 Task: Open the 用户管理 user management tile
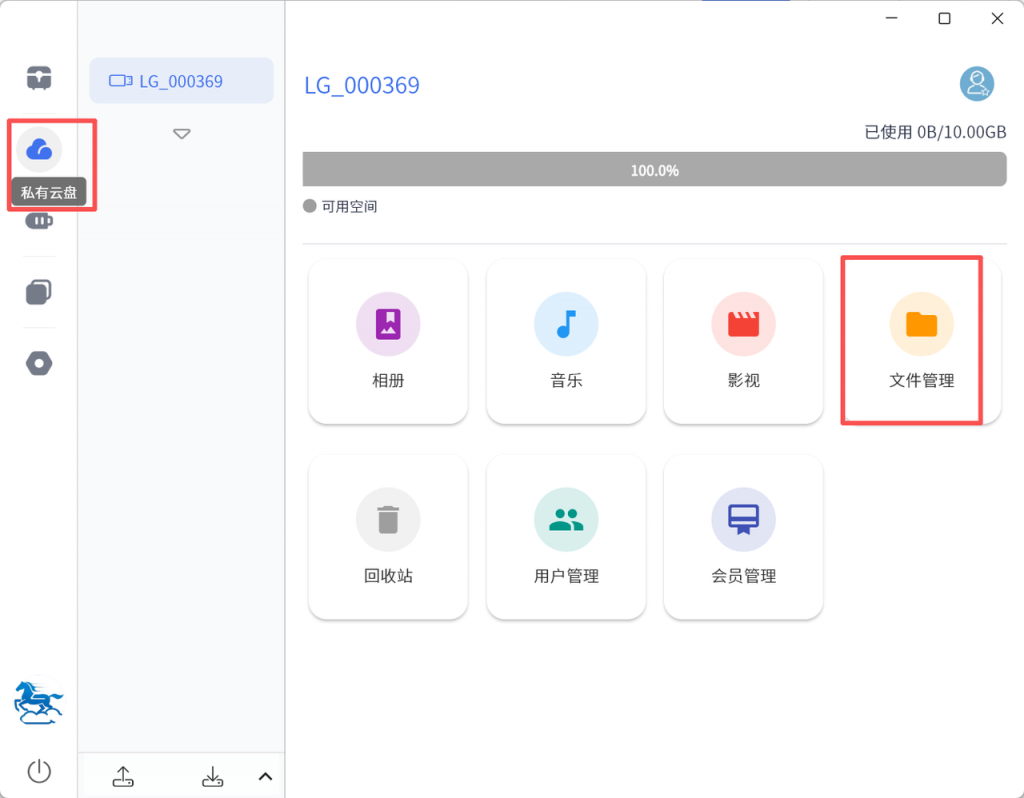click(x=566, y=537)
